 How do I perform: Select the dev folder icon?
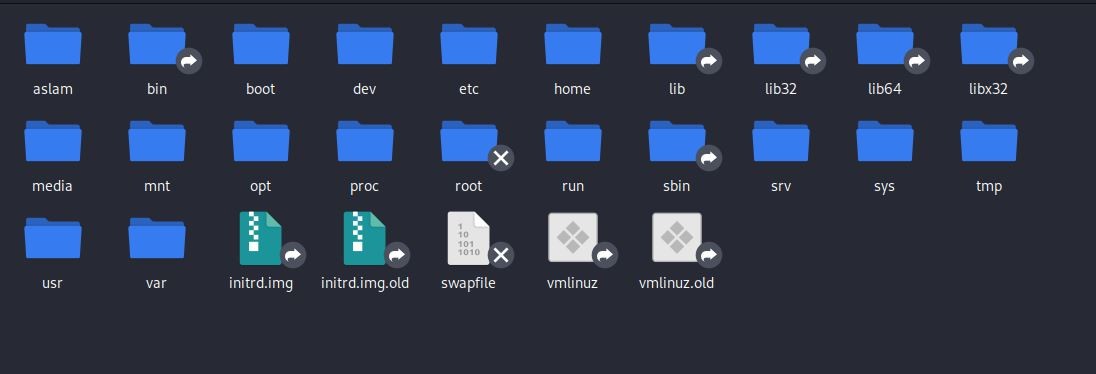pos(365,44)
